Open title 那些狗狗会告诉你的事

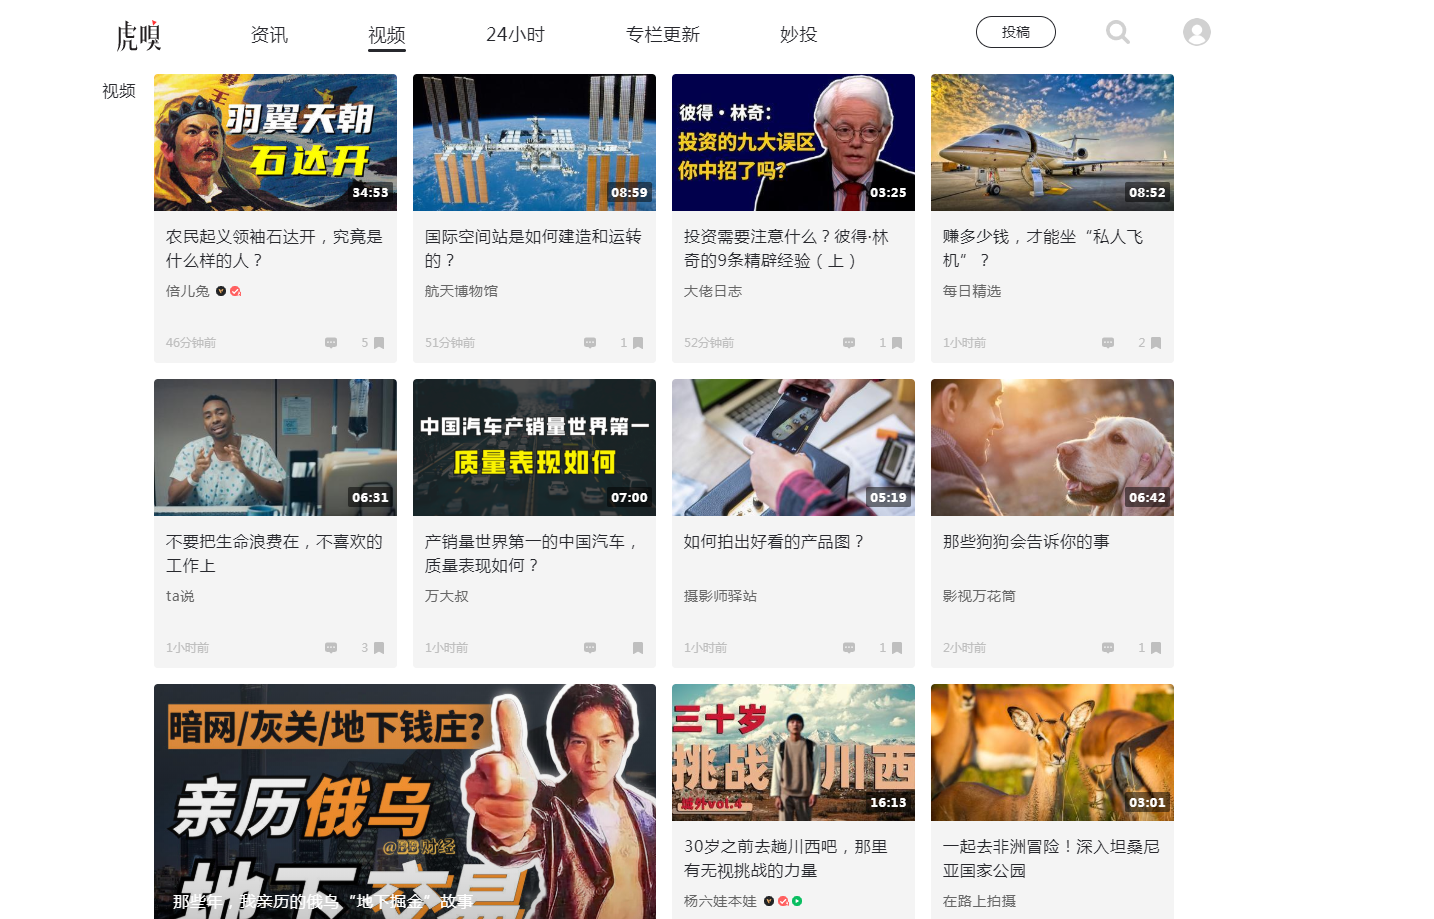(1026, 542)
